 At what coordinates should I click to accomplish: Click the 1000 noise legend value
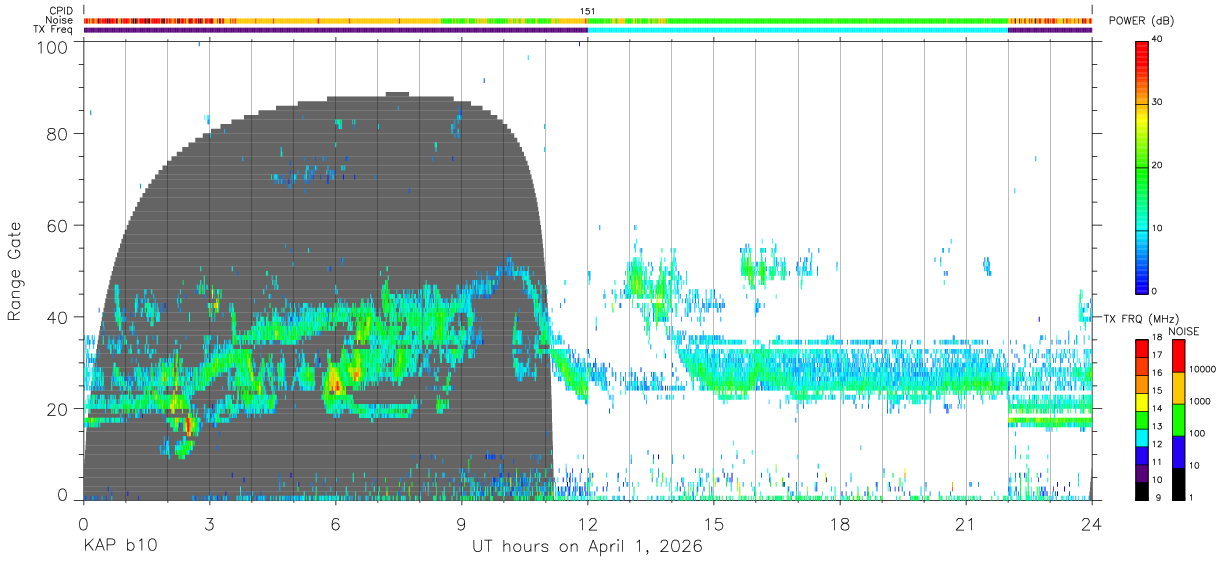point(1199,402)
